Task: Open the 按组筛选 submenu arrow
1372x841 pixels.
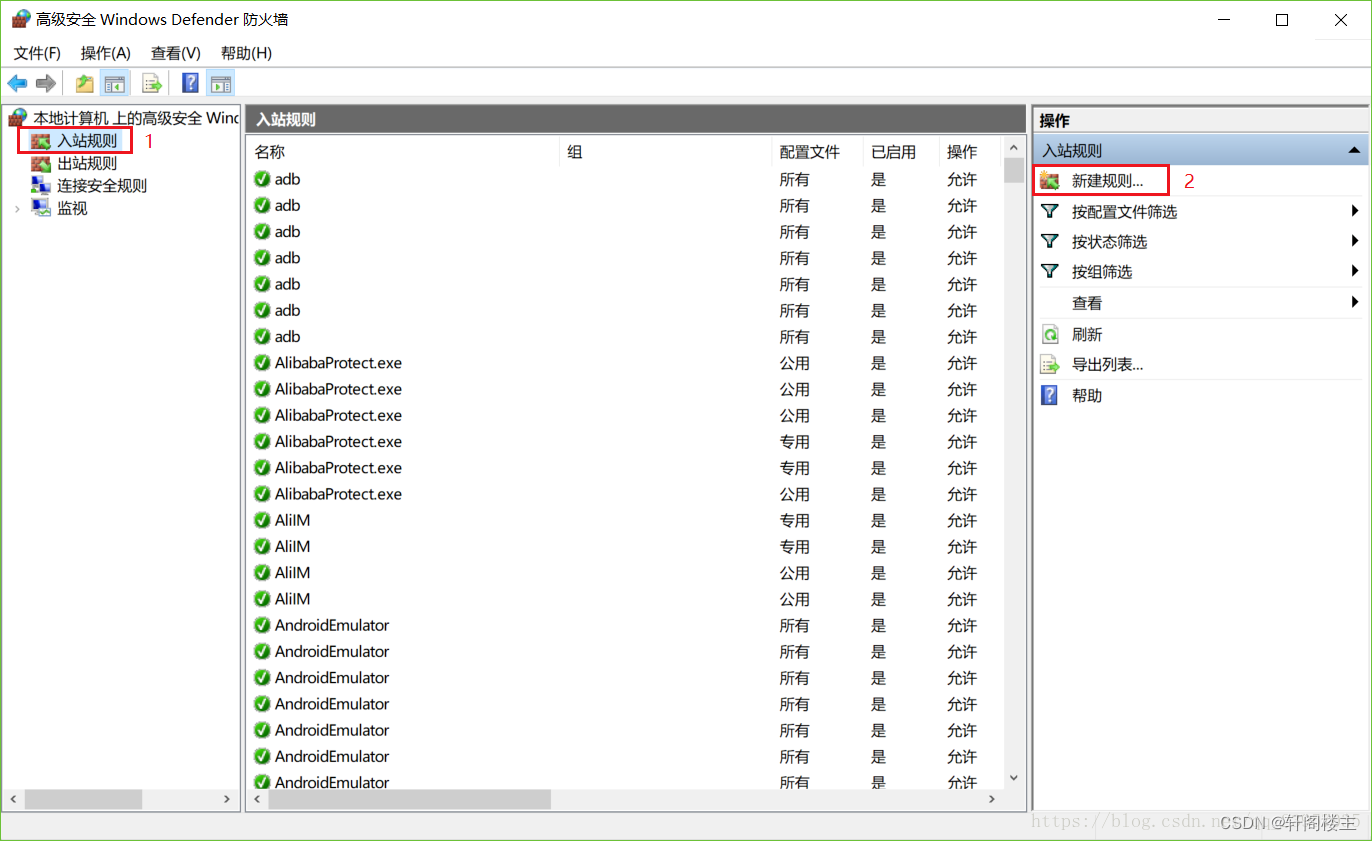Action: coord(1355,271)
